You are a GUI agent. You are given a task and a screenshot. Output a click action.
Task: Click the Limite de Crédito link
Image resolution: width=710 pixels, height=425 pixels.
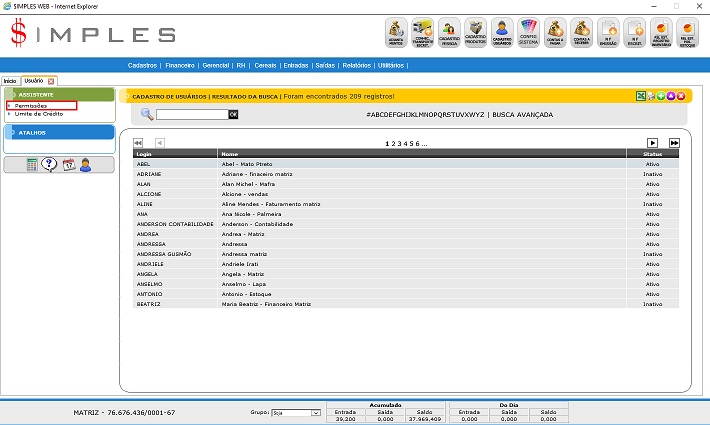tap(37, 114)
